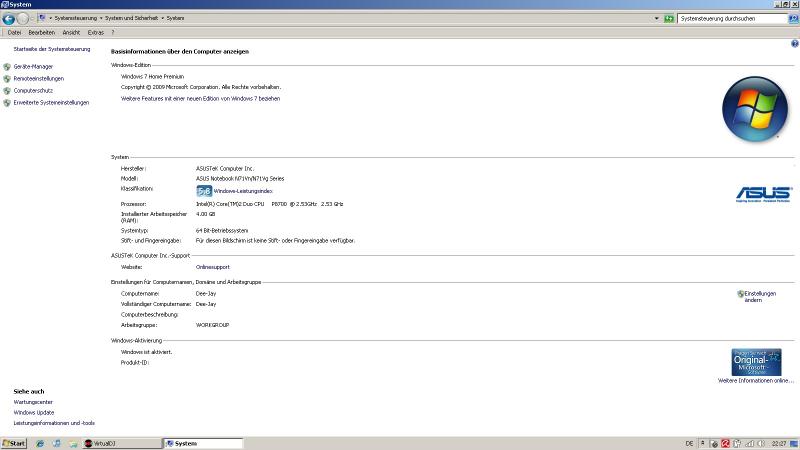This screenshot has height=450, width=800.
Task: Open Startseite der Systemsteuerung link
Action: pos(52,49)
